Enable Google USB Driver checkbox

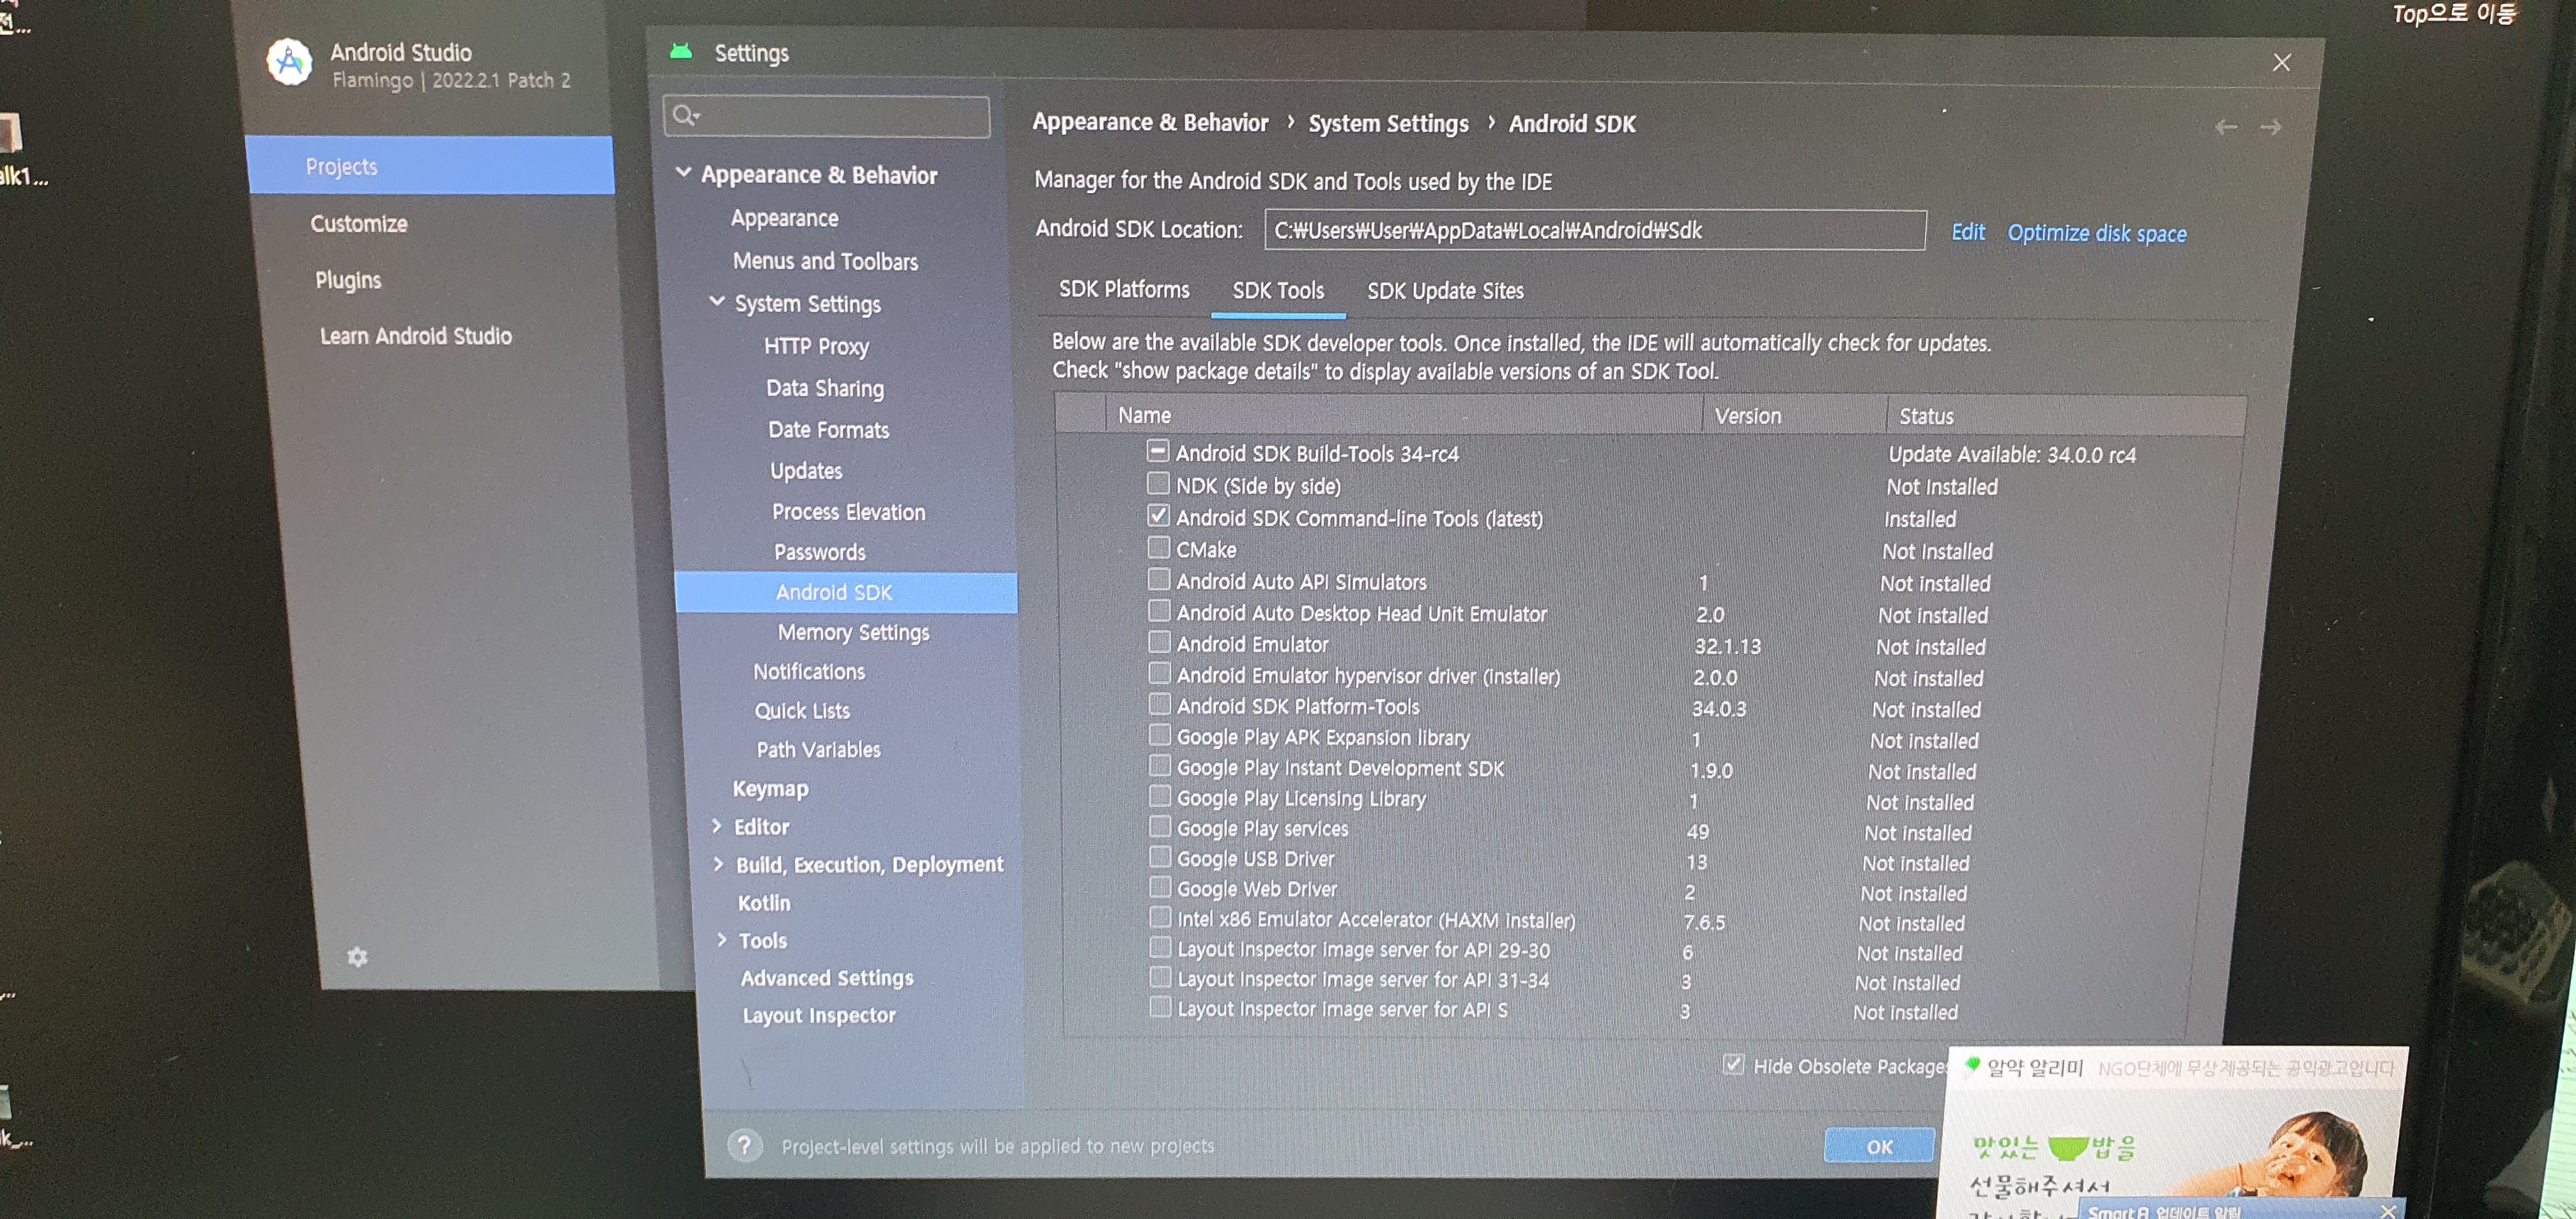(x=1160, y=857)
